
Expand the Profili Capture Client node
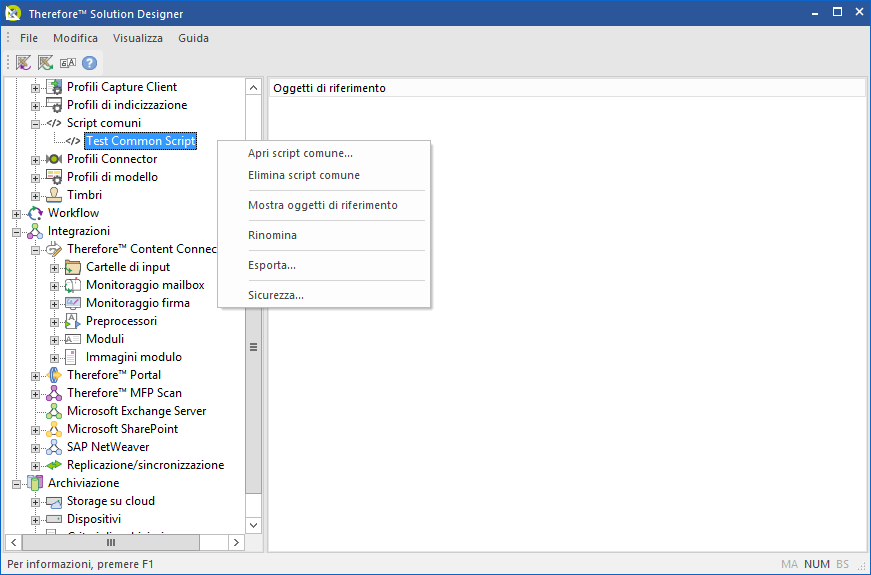click(x=36, y=88)
